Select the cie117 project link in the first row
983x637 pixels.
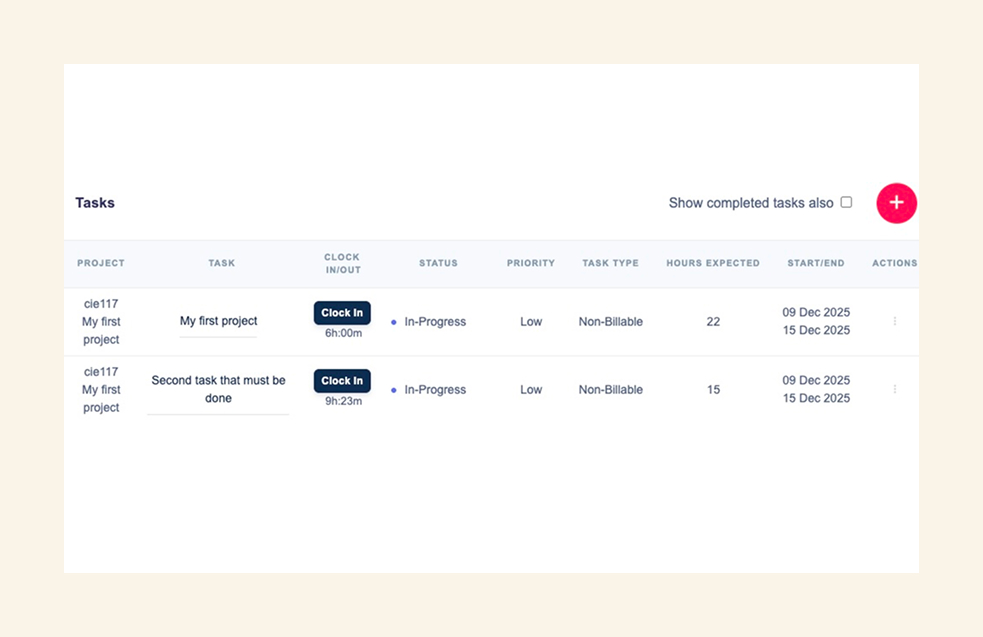(x=100, y=304)
